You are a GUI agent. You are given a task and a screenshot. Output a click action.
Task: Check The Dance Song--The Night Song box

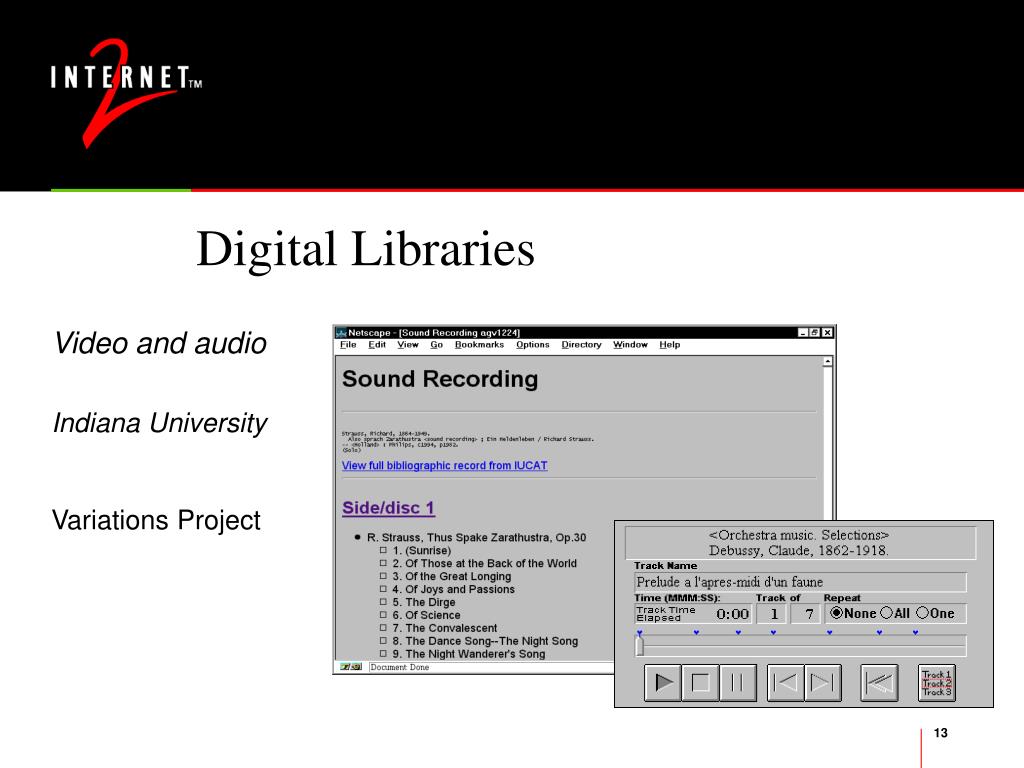tap(383, 641)
